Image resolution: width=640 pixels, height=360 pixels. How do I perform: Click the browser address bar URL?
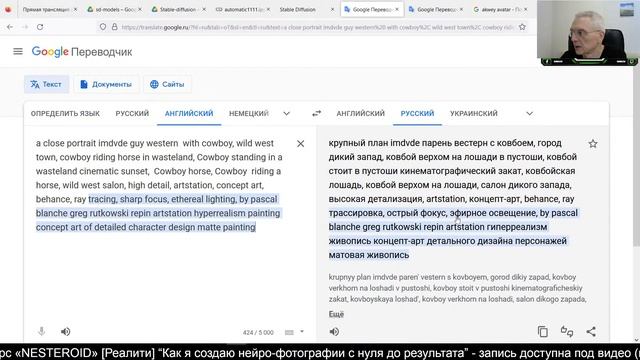pyautogui.click(x=318, y=27)
